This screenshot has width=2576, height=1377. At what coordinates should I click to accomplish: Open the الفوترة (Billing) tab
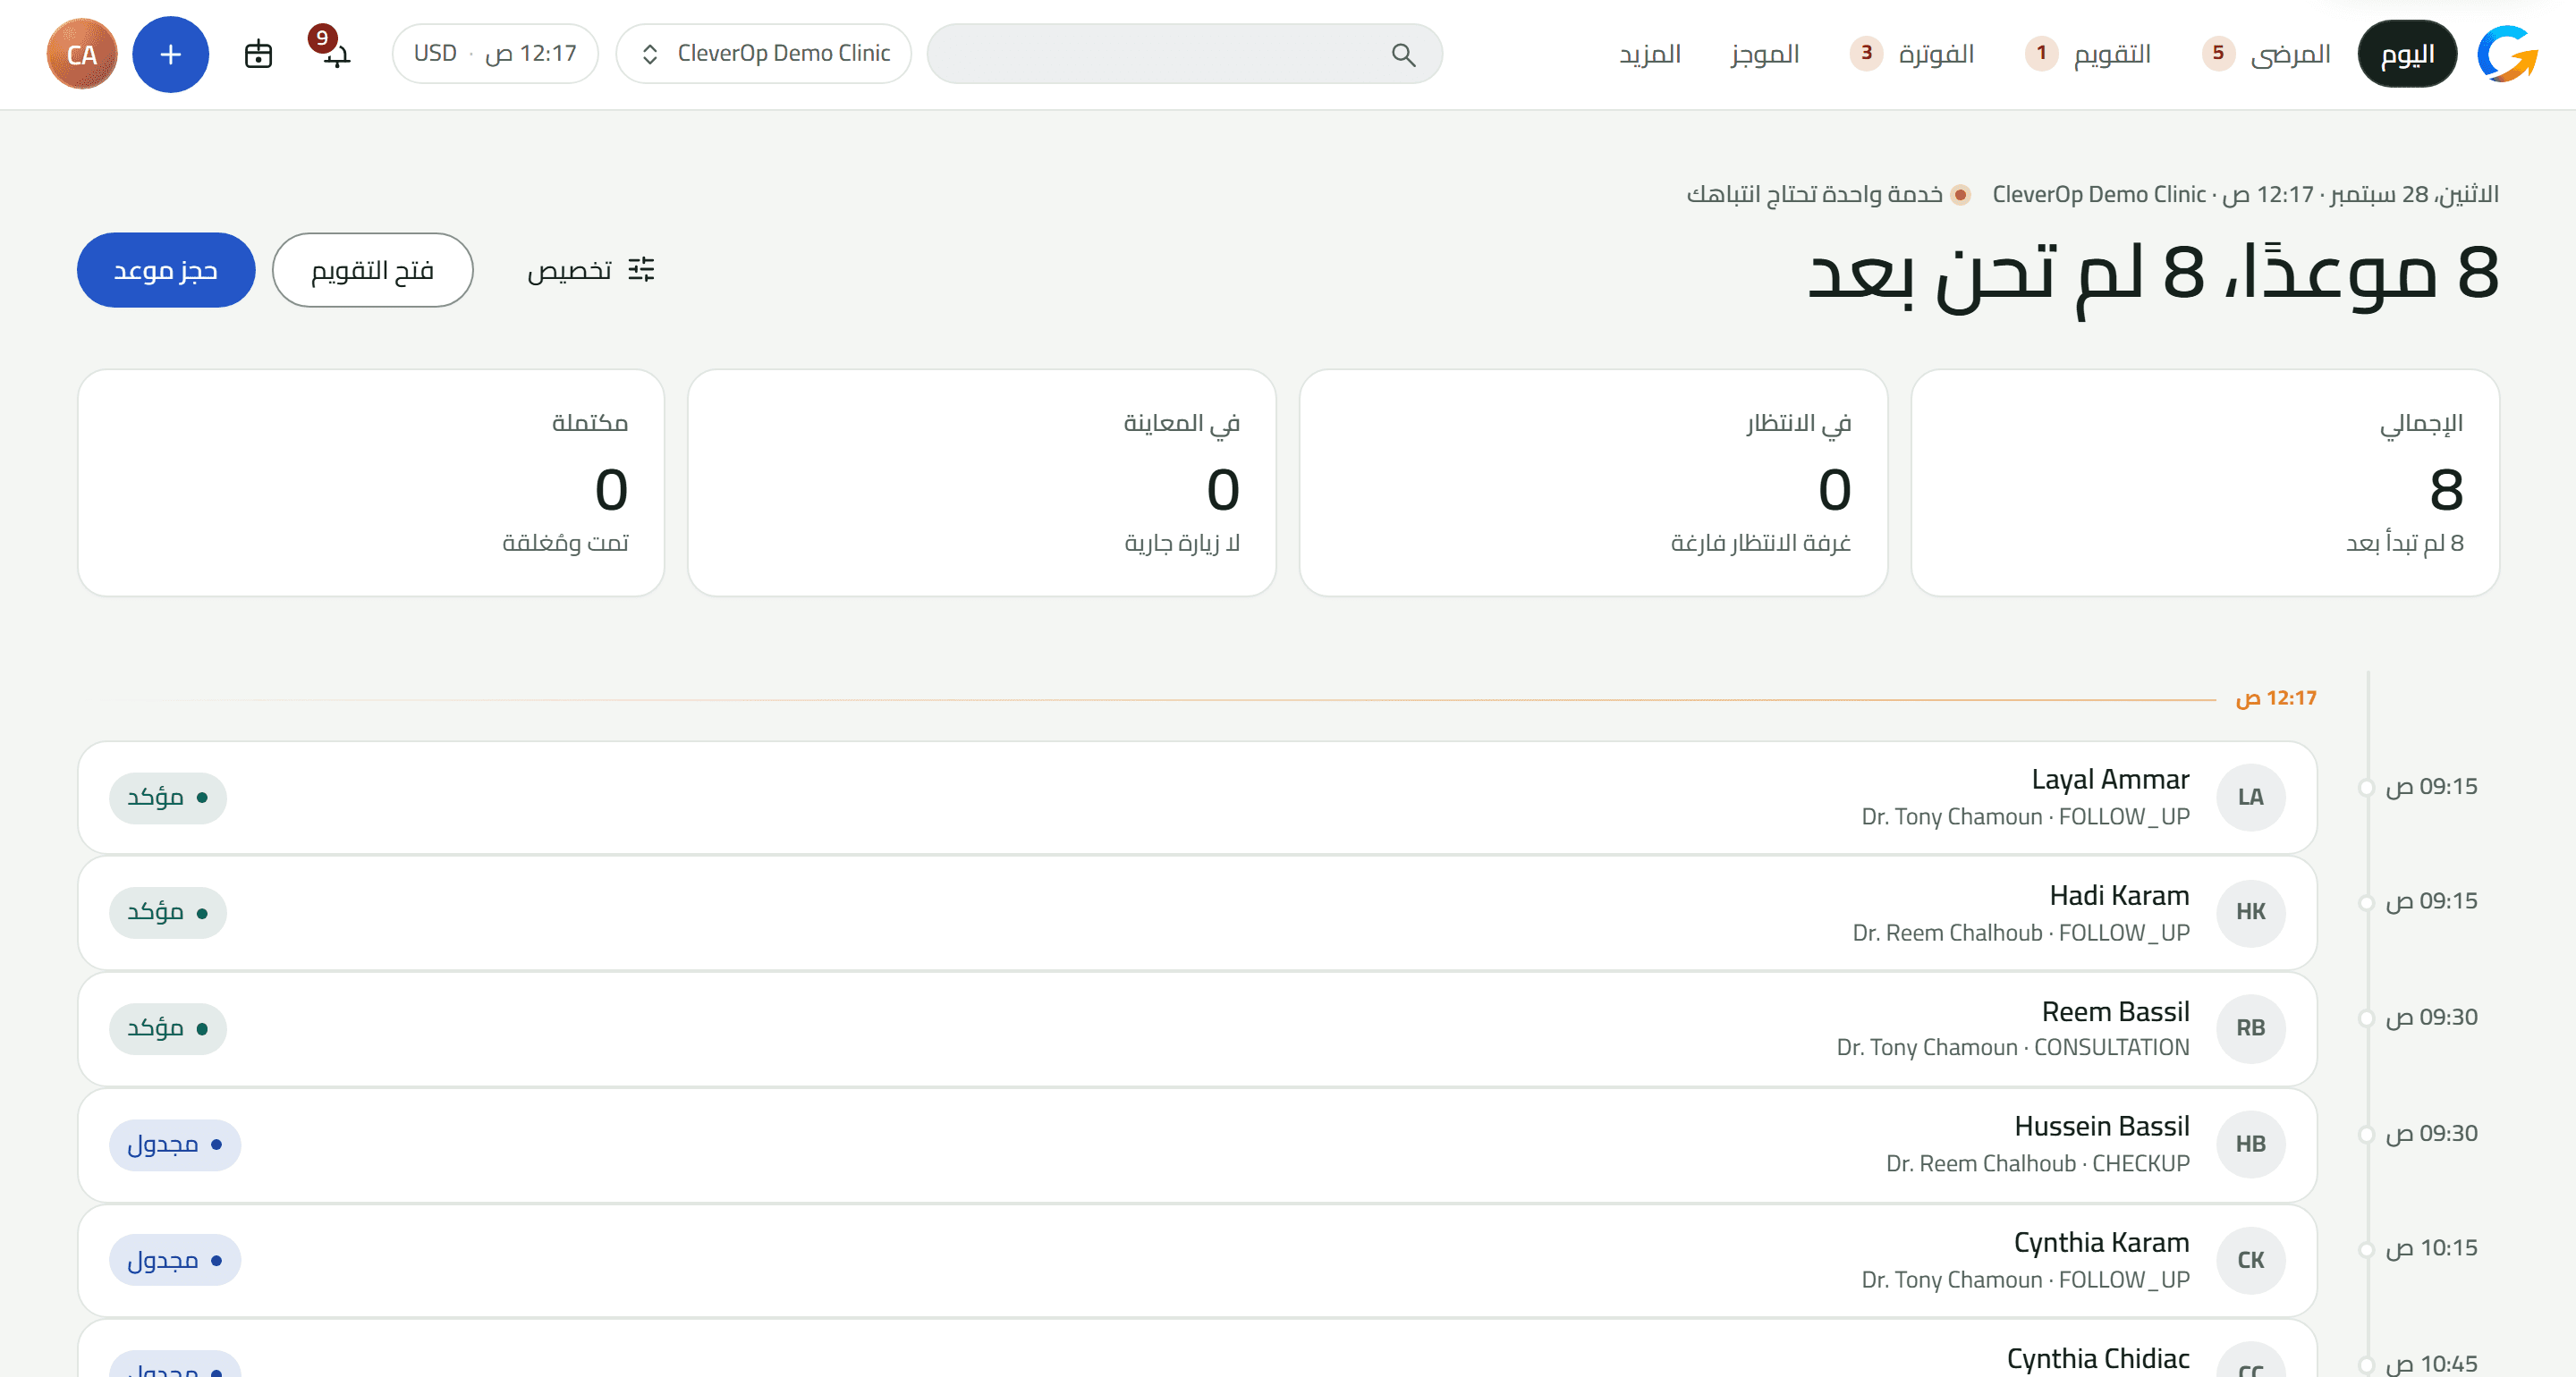[x=1913, y=54]
